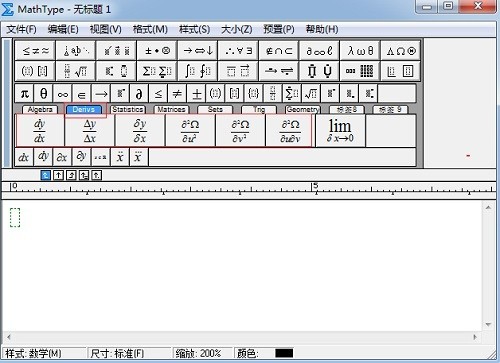Insert the Δy/Δx expression
Screen dimensions: 500x363
90,131
